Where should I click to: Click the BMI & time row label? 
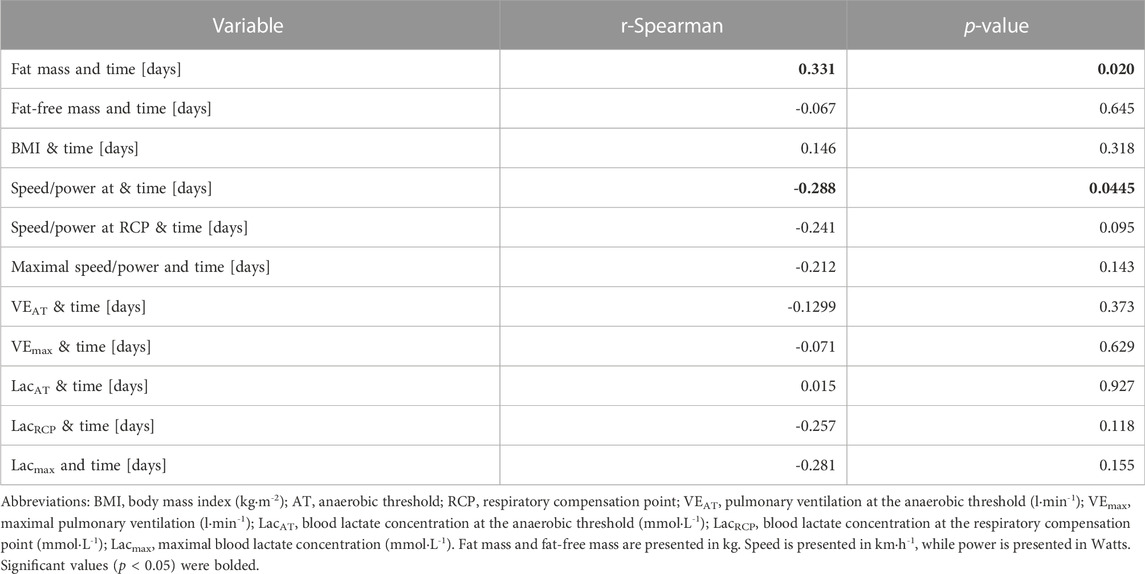pos(74,148)
